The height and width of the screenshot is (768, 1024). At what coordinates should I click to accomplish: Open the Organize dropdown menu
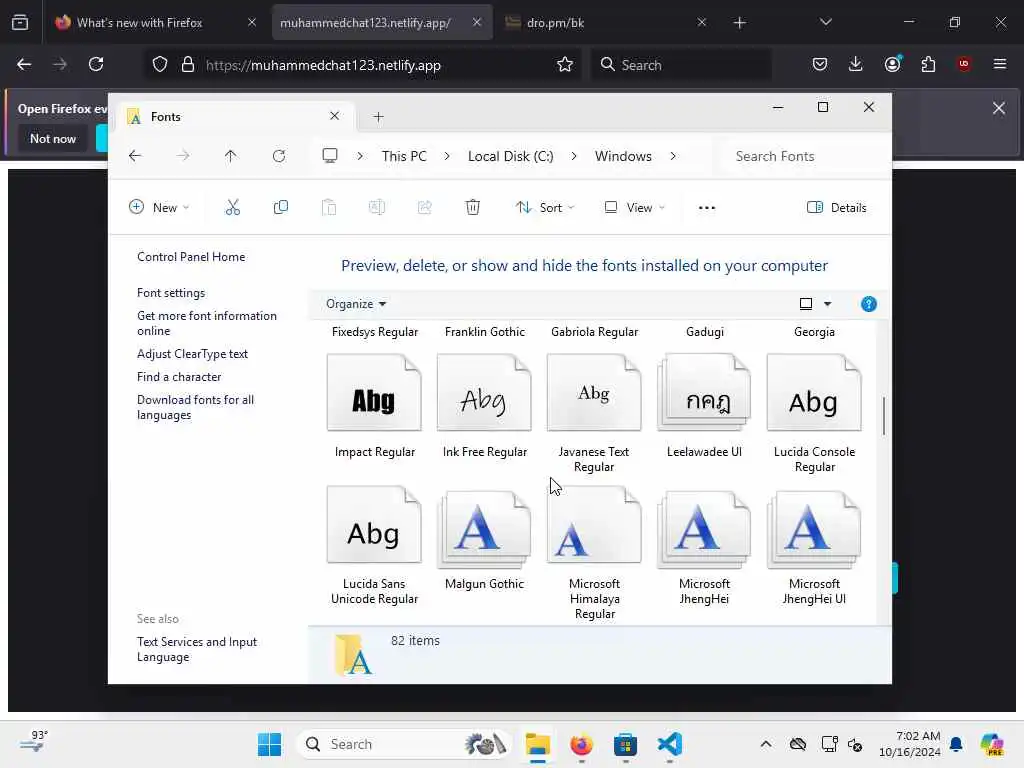[x=356, y=304]
